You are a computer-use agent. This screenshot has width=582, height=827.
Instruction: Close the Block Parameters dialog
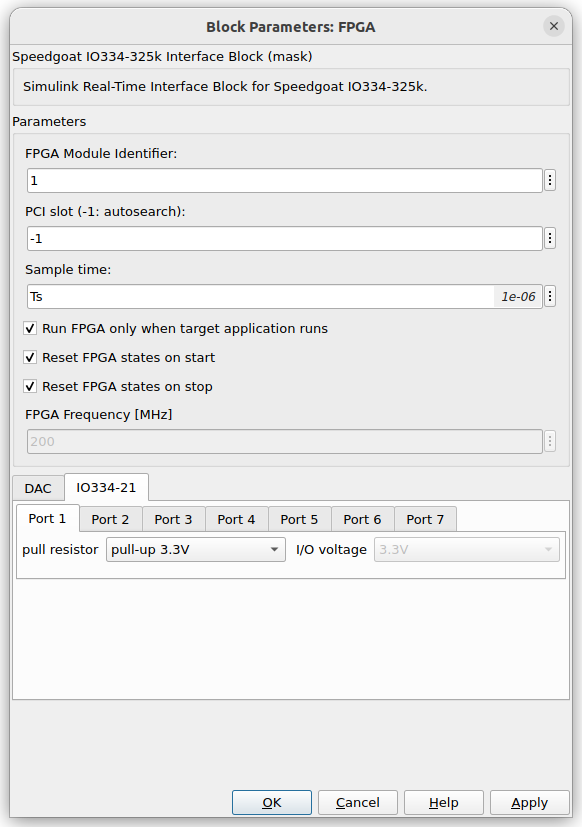554,26
